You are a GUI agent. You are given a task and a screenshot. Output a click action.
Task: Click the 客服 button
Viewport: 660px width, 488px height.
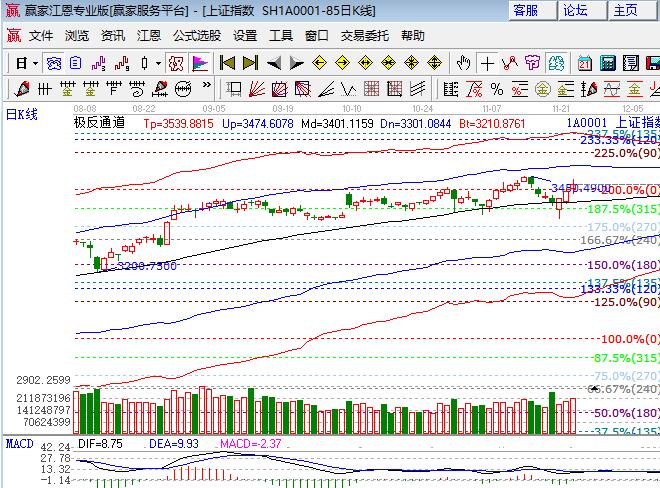[x=526, y=10]
